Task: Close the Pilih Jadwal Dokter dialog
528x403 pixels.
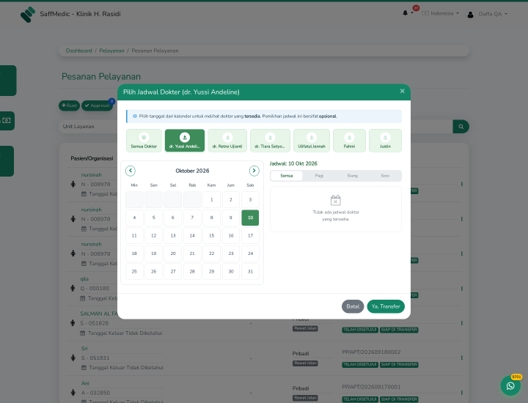Action: [x=402, y=91]
